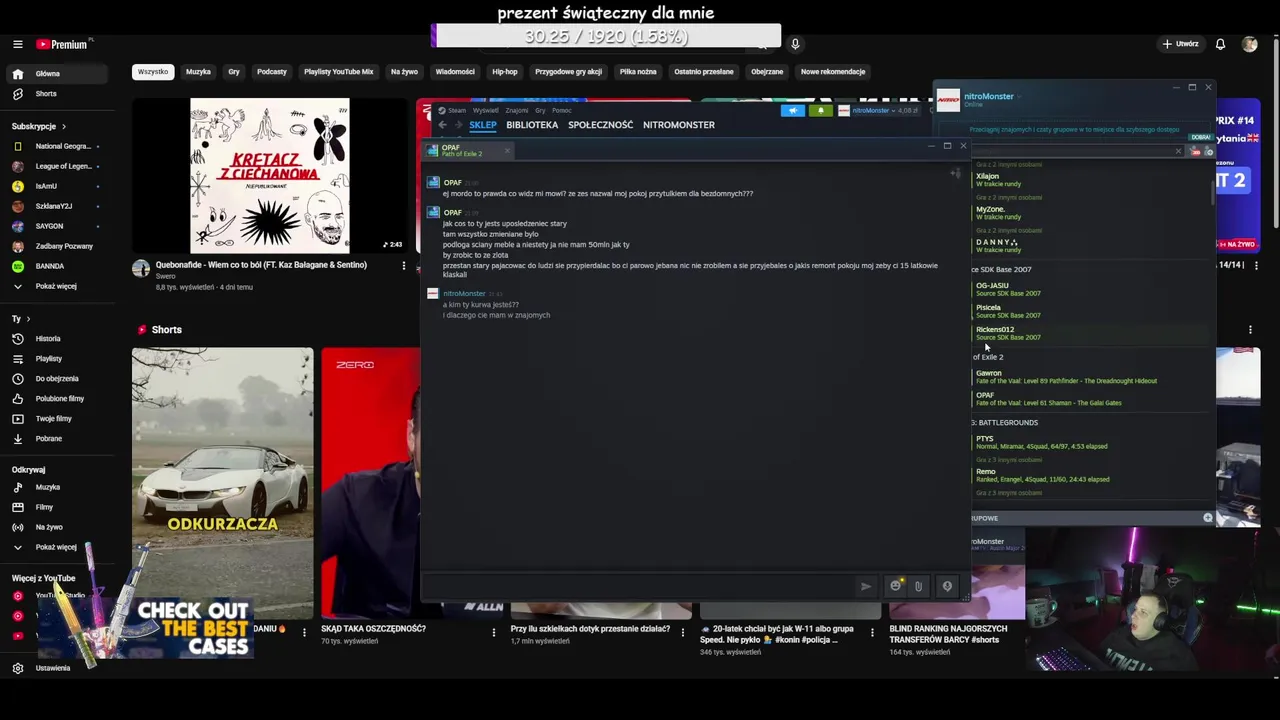The width and height of the screenshot is (1280, 720).
Task: Open the YouTube account avatar menu
Action: point(1249,44)
